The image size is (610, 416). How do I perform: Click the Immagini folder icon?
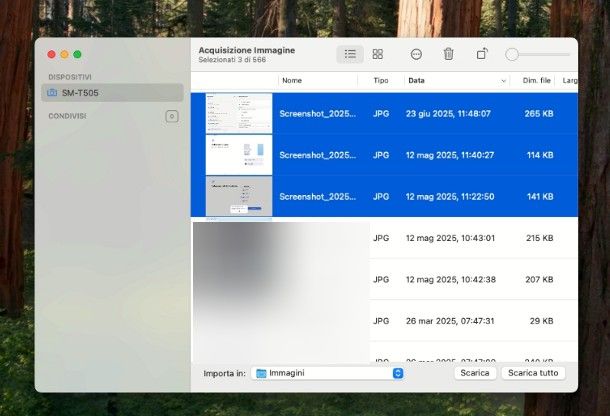261,373
